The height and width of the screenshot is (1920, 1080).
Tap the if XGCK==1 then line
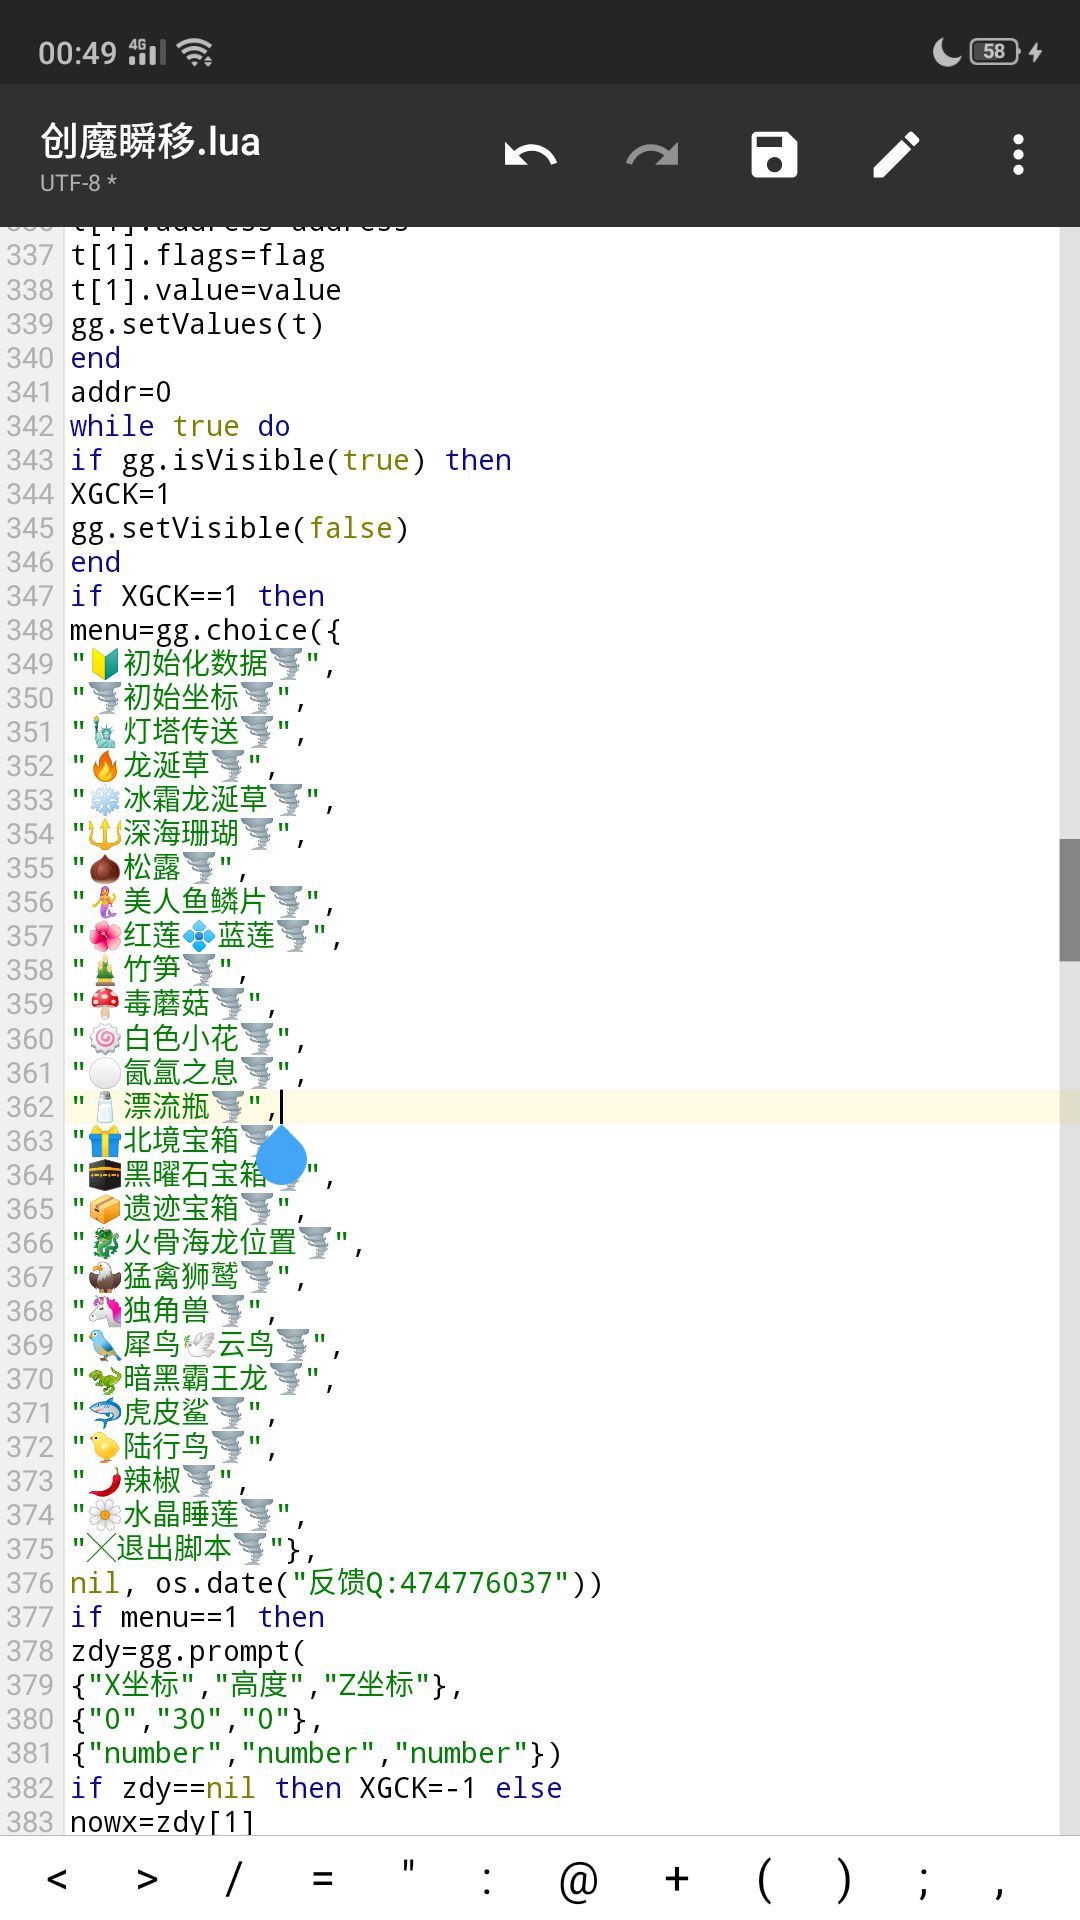(x=197, y=596)
